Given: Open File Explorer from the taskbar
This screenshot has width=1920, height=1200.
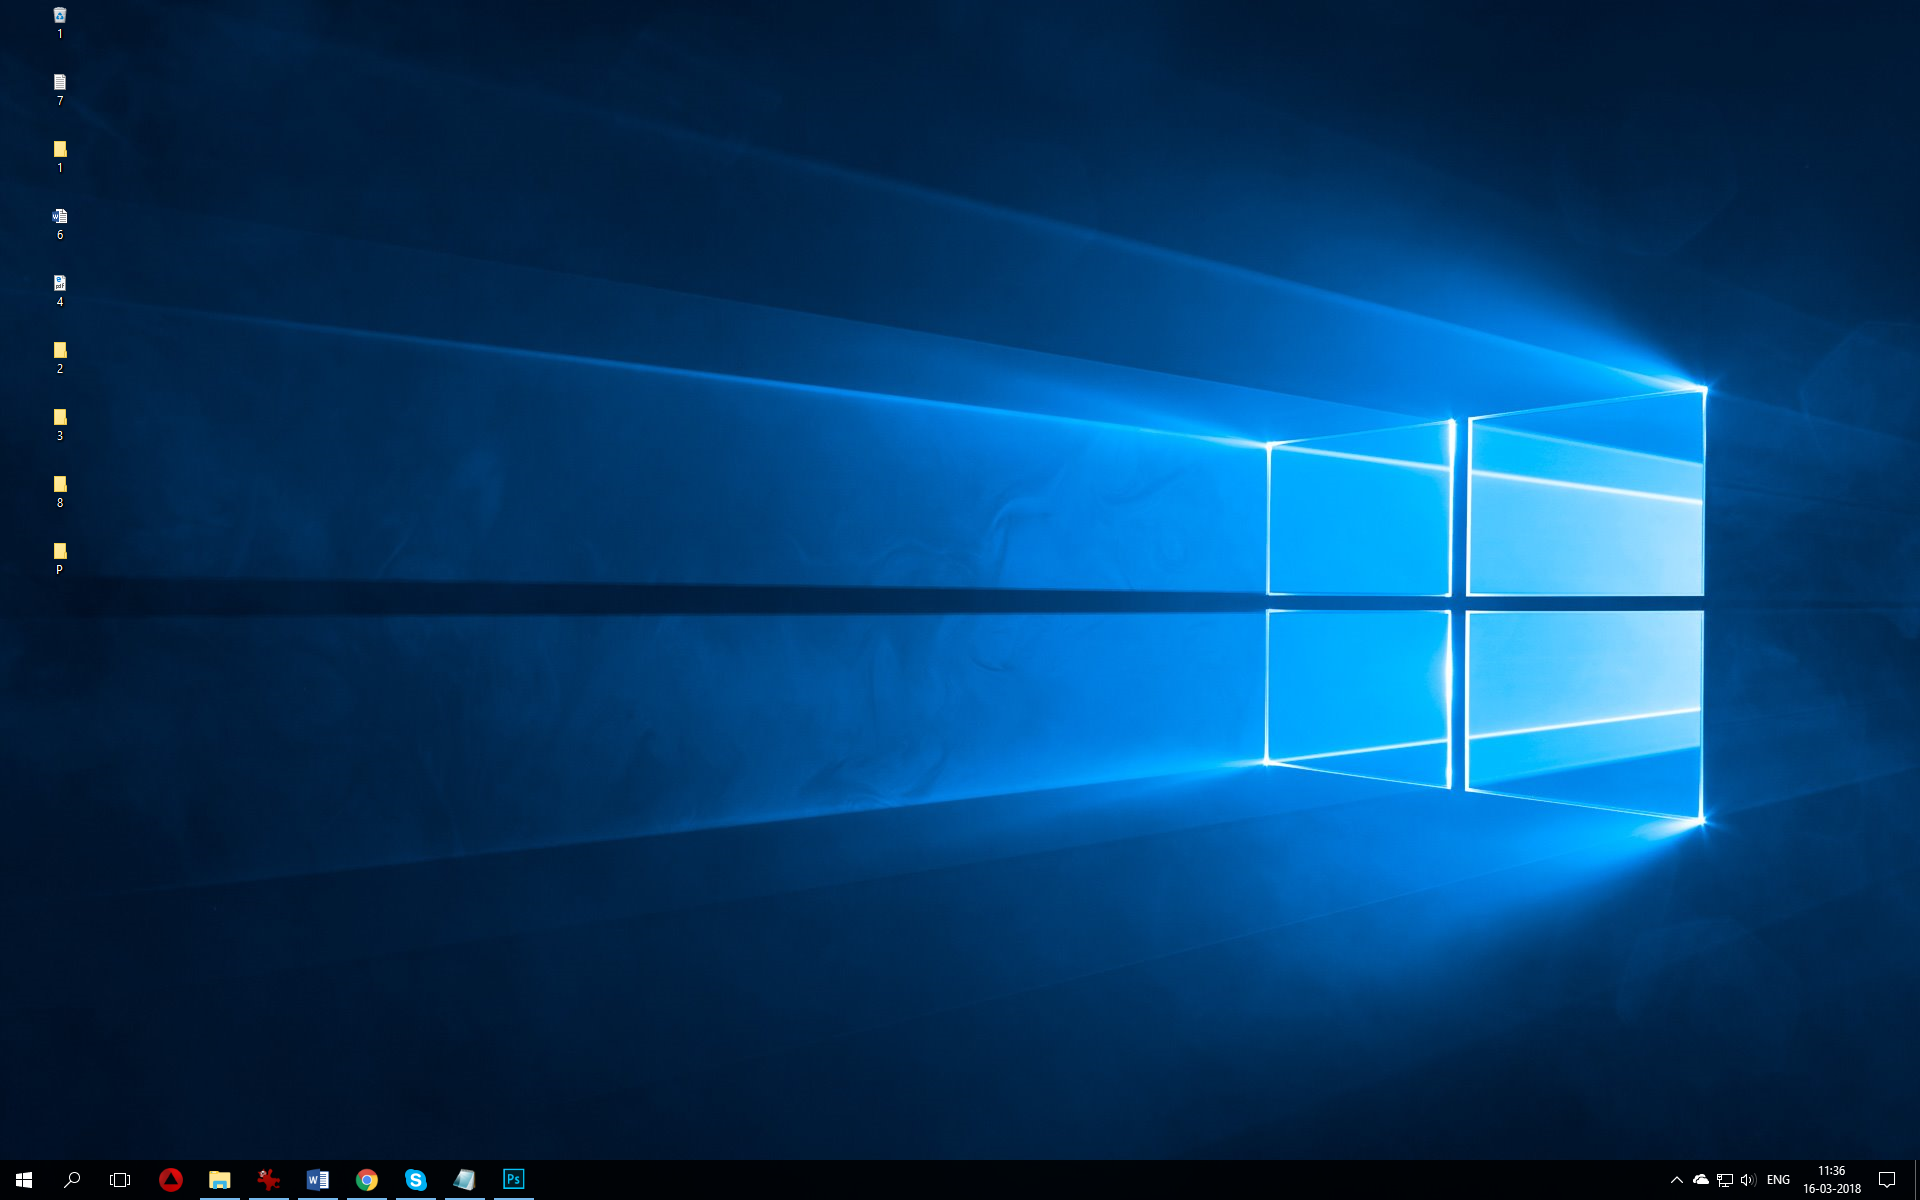Looking at the screenshot, I should click(x=220, y=1180).
